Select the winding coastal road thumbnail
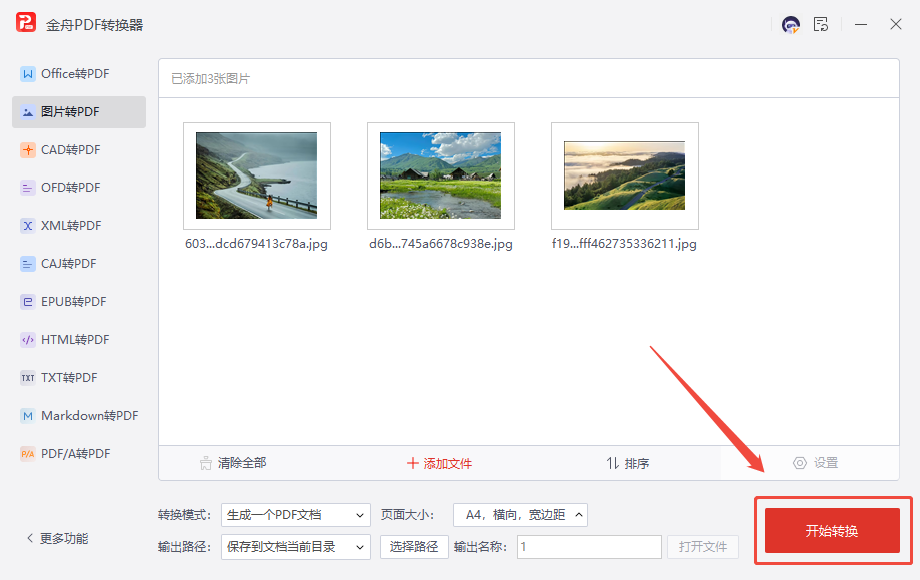Viewport: 920px width, 580px height. 256,175
